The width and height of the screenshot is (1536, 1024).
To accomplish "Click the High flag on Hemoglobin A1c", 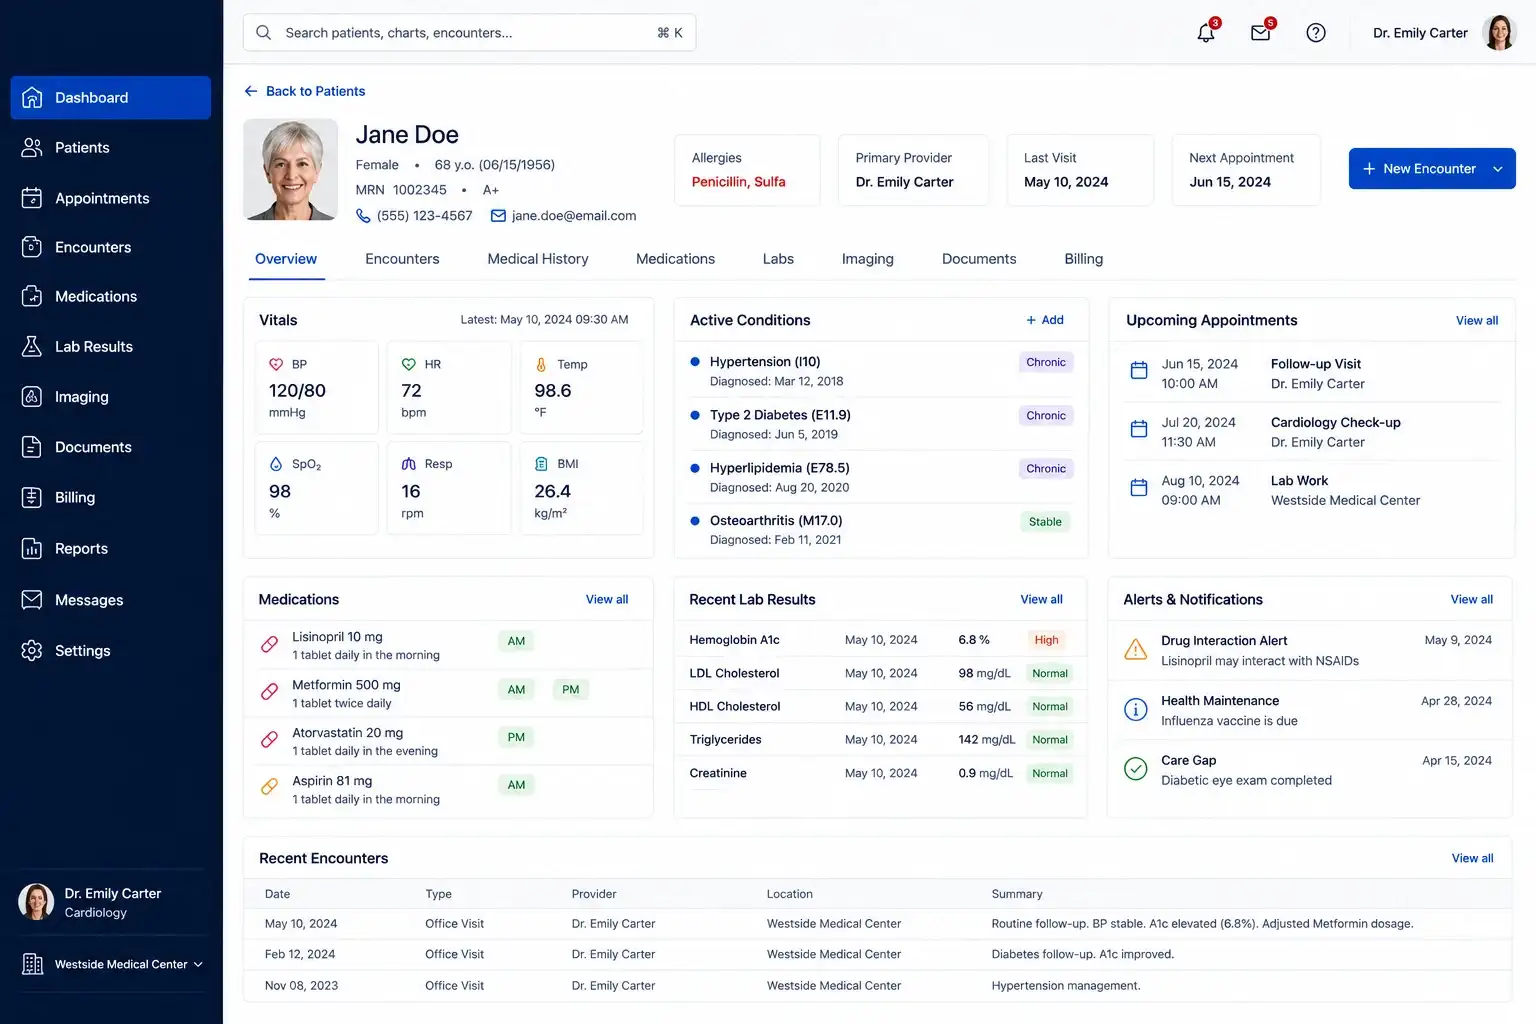I will click(x=1046, y=640).
